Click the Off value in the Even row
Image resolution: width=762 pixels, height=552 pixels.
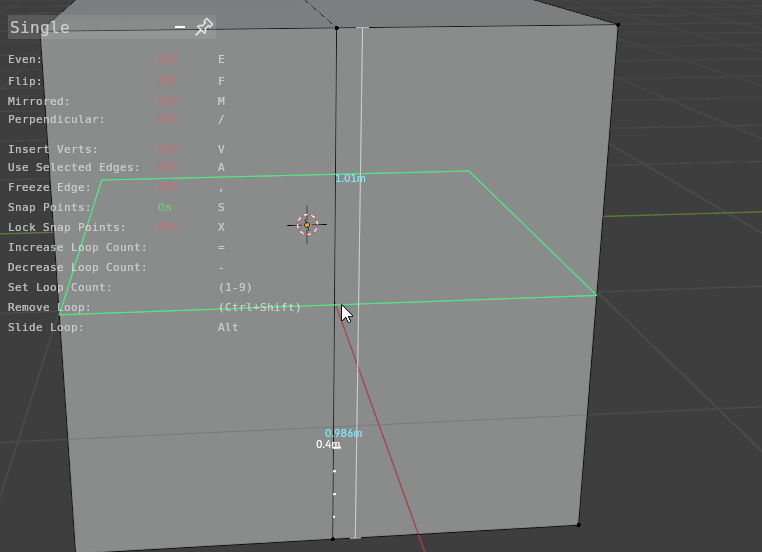point(168,59)
